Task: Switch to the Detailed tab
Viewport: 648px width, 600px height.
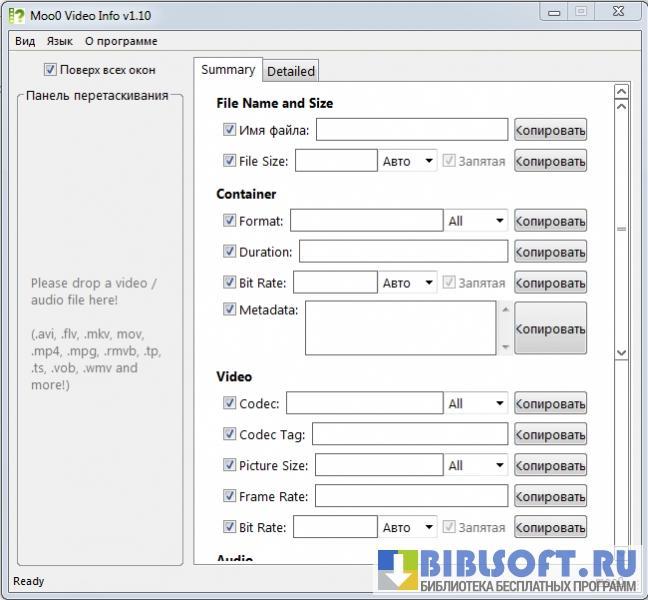Action: (x=291, y=71)
